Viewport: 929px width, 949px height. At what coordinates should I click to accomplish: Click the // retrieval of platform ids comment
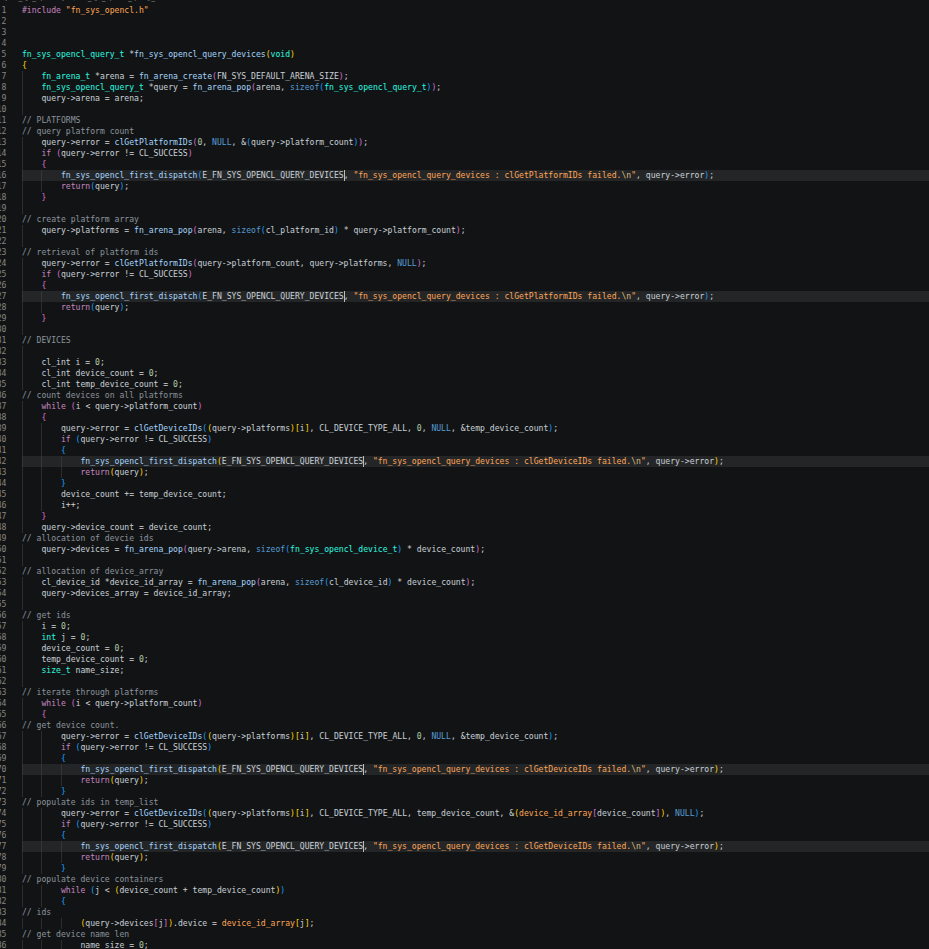coord(90,252)
